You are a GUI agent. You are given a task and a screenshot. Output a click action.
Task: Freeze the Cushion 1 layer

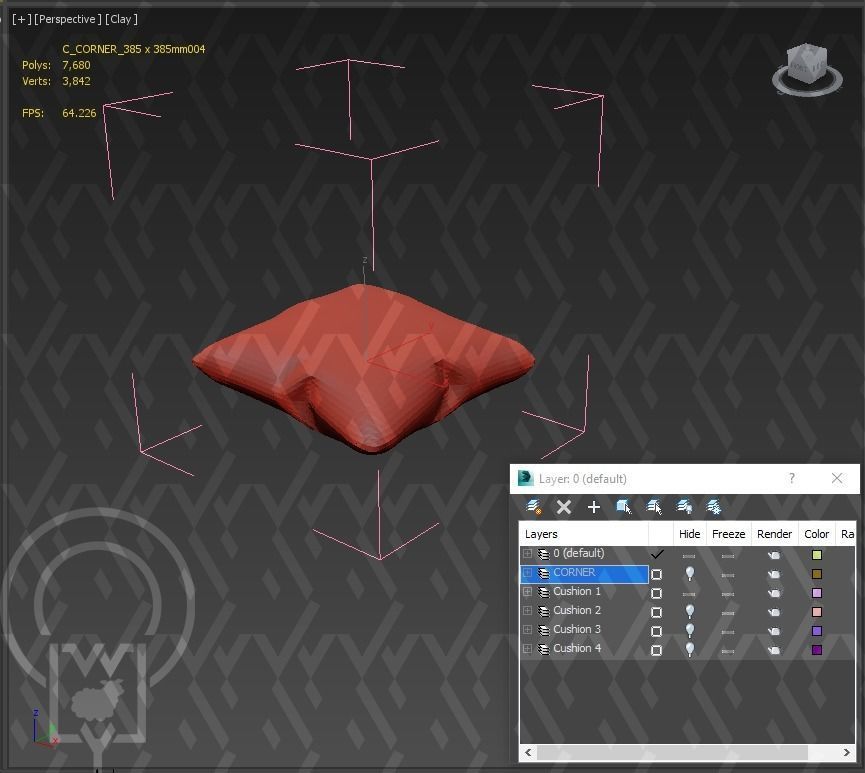coord(728,594)
